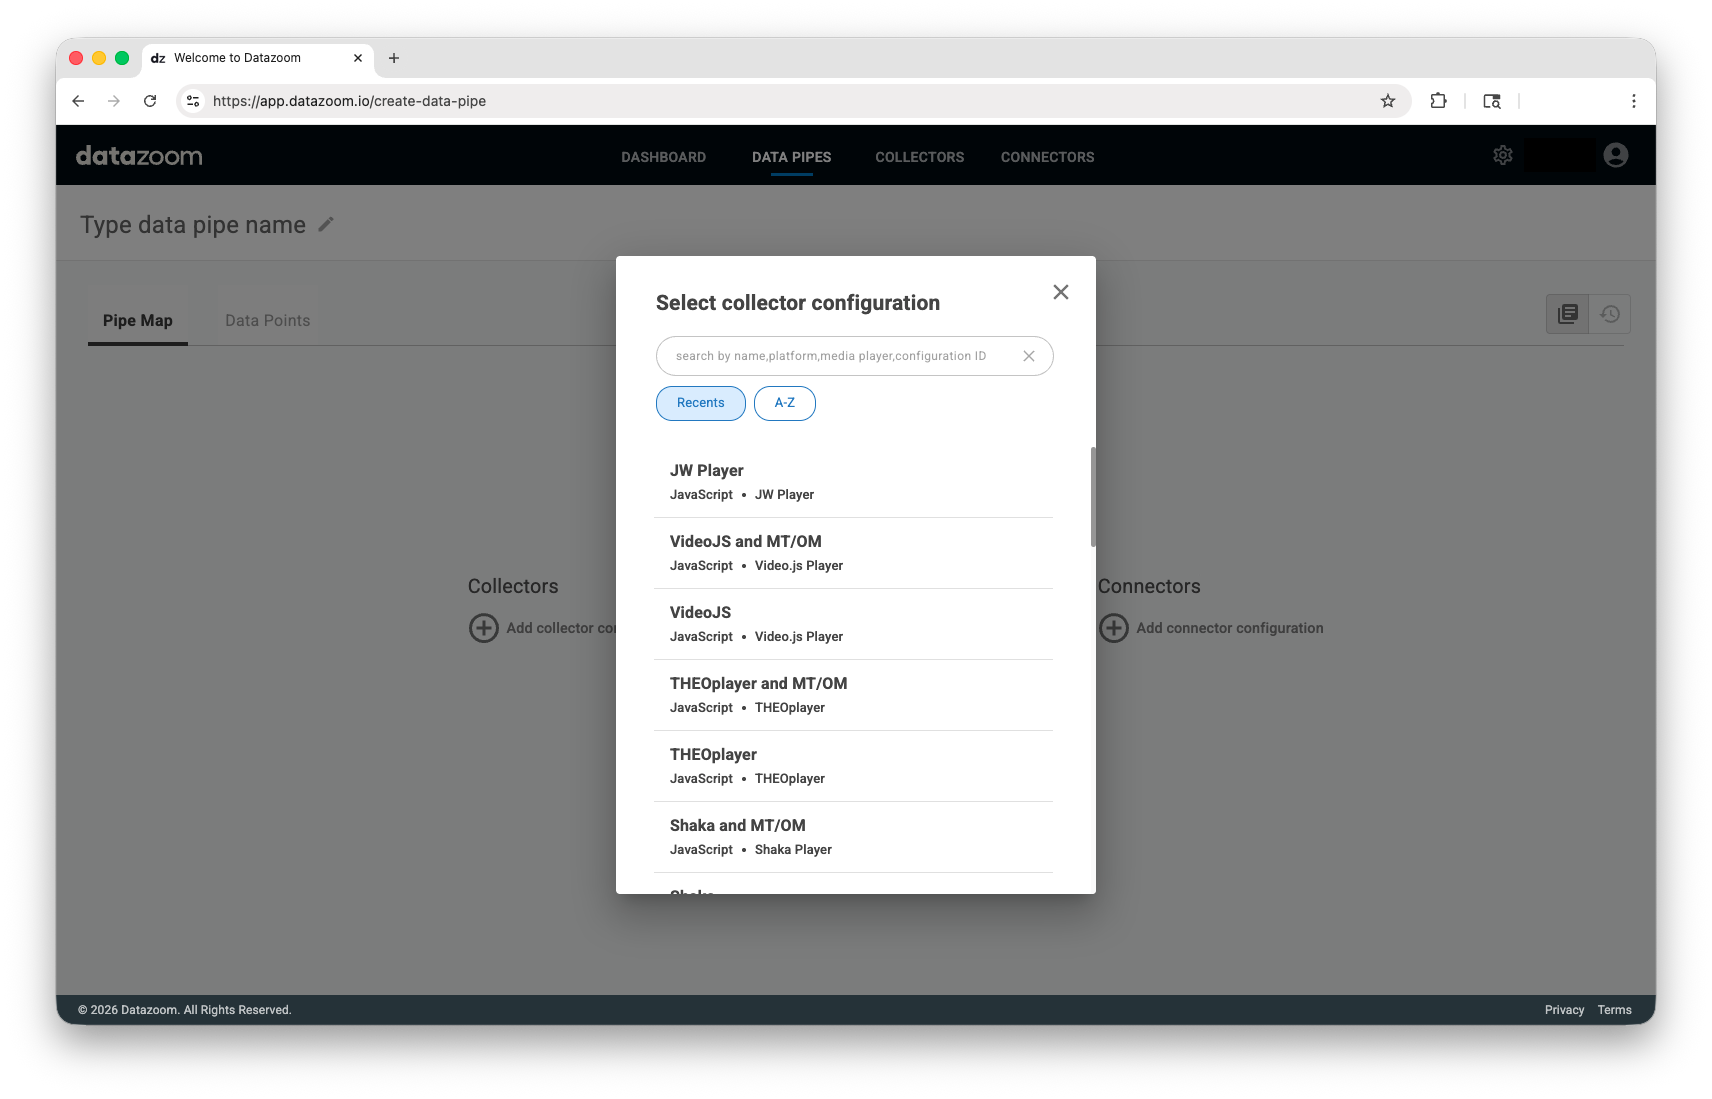This screenshot has width=1712, height=1099.
Task: Select the THEOplayer and MT/OM collector
Action: tap(854, 695)
